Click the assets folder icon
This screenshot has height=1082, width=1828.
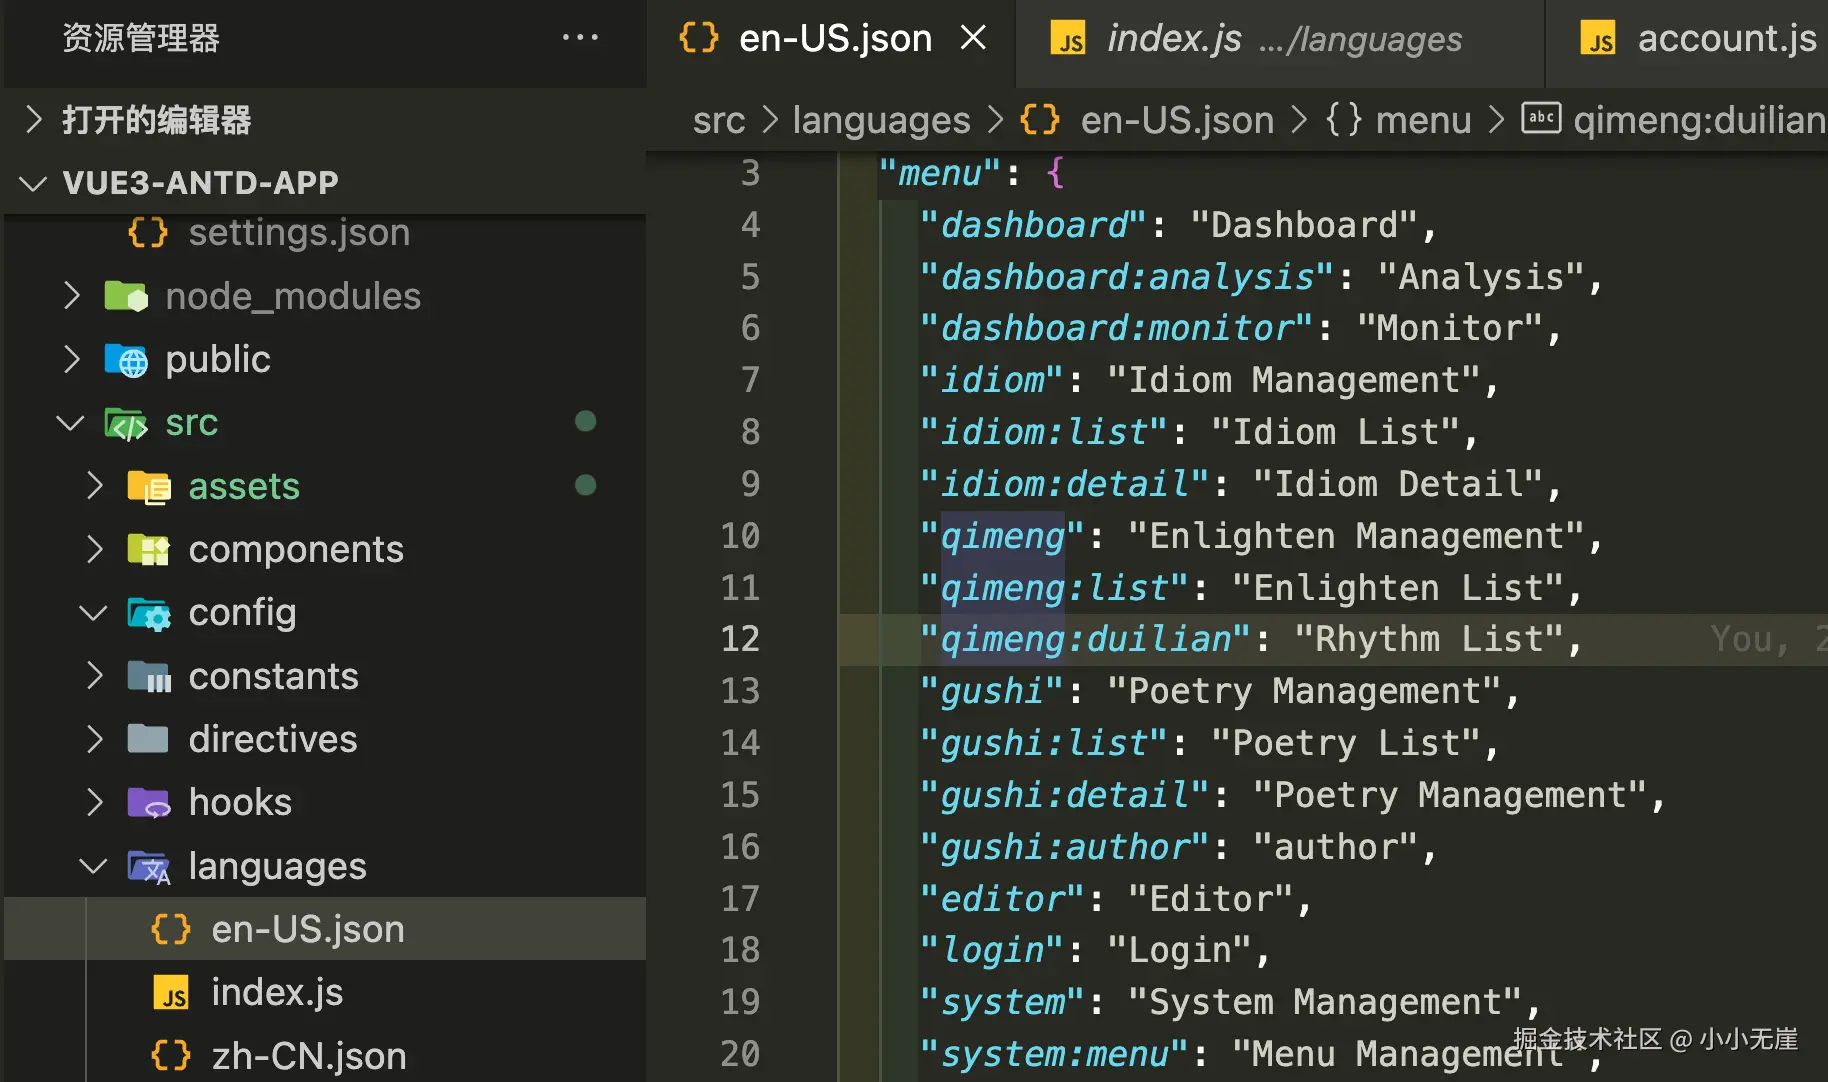(x=149, y=487)
